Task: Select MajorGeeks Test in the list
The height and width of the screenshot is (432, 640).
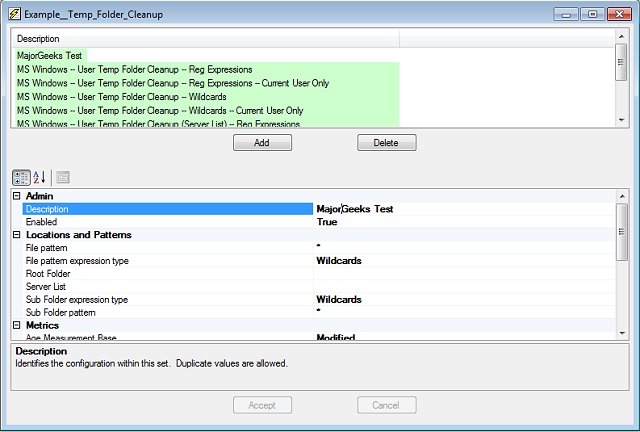Action: point(49,56)
